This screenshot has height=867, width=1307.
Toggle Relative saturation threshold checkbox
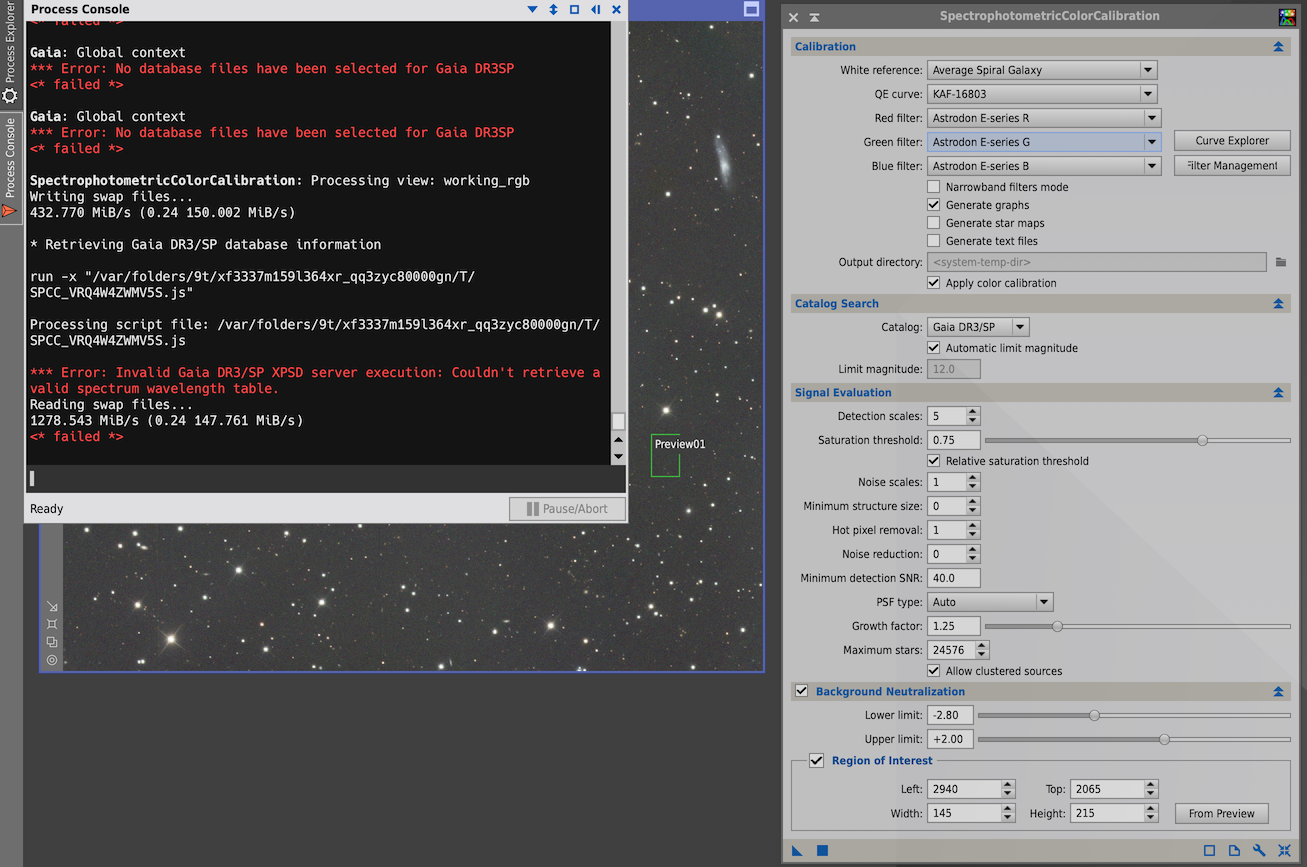[934, 461]
